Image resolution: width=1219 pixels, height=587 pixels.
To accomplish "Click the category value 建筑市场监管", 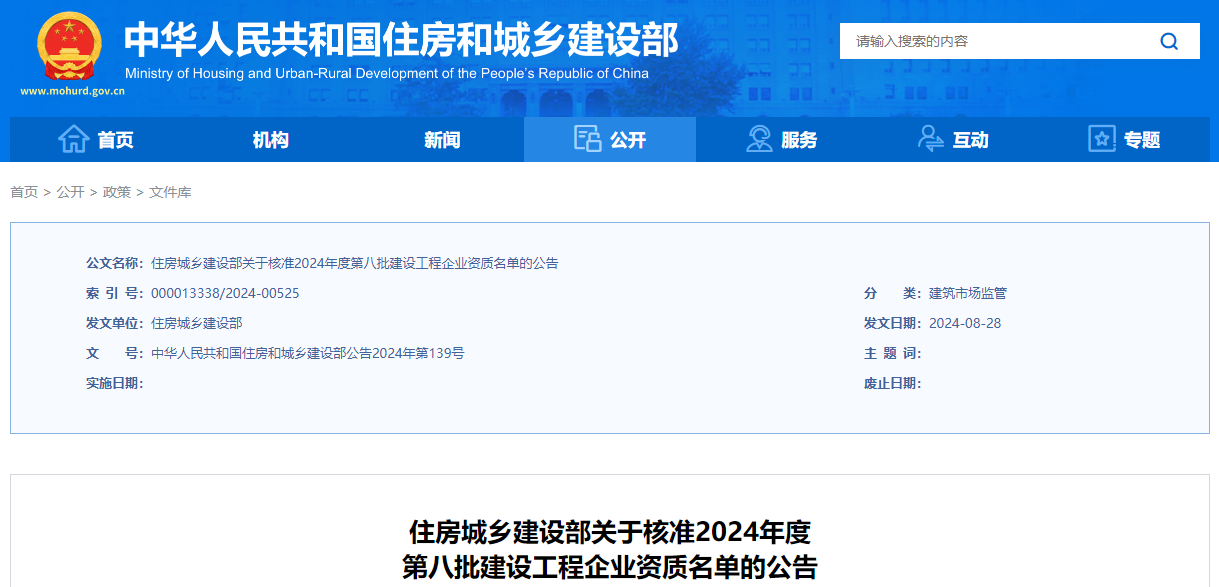I will tap(968, 293).
